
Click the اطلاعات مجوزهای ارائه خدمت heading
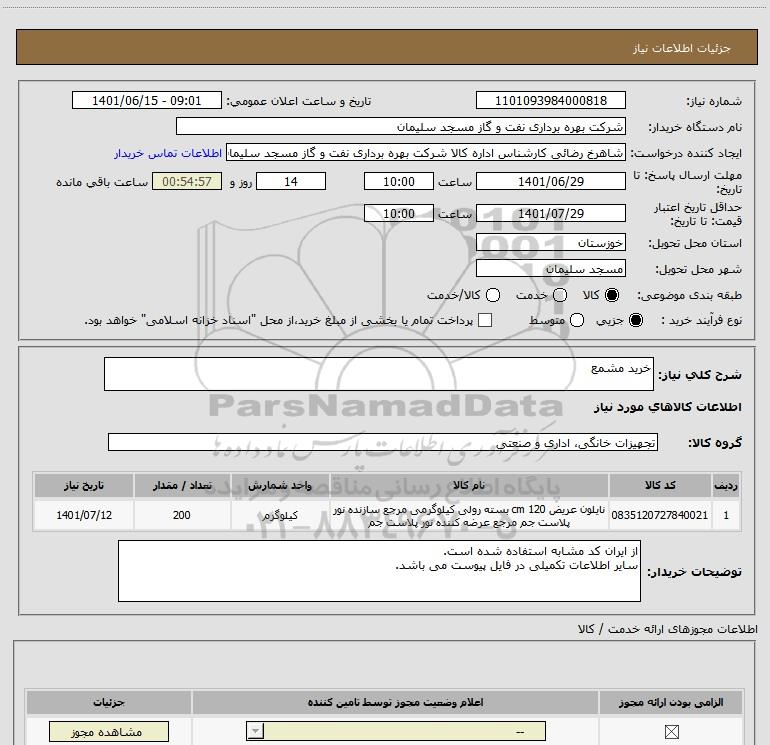pyautogui.click(x=668, y=629)
